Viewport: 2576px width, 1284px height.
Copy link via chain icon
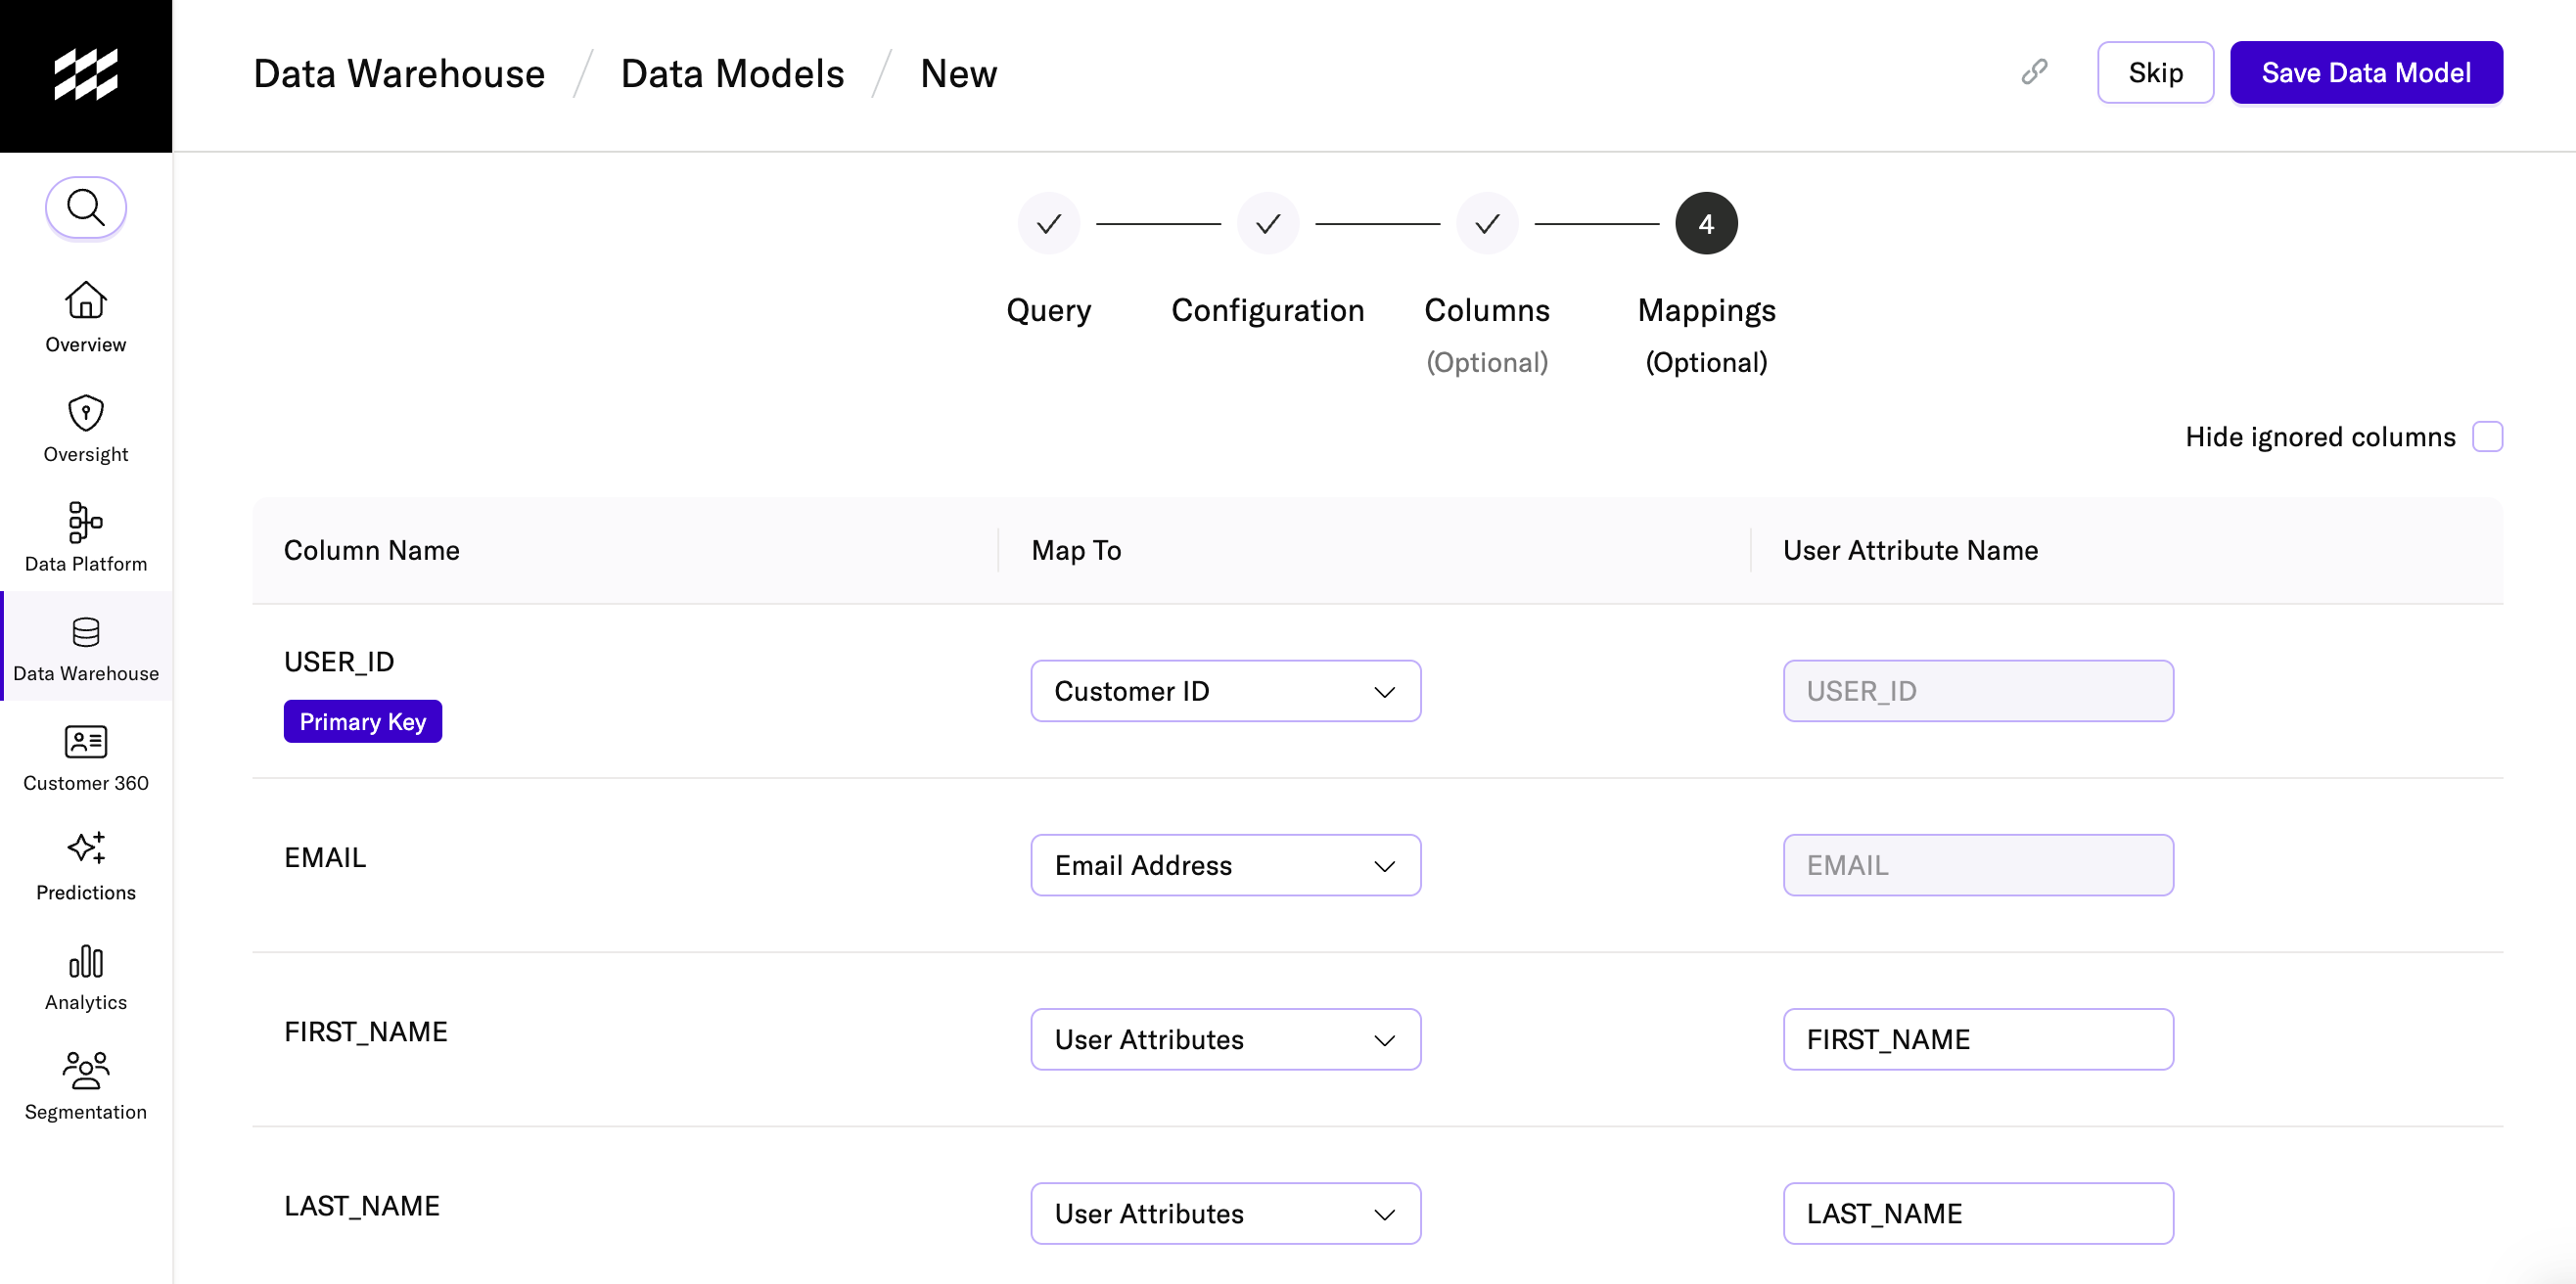coord(2034,72)
